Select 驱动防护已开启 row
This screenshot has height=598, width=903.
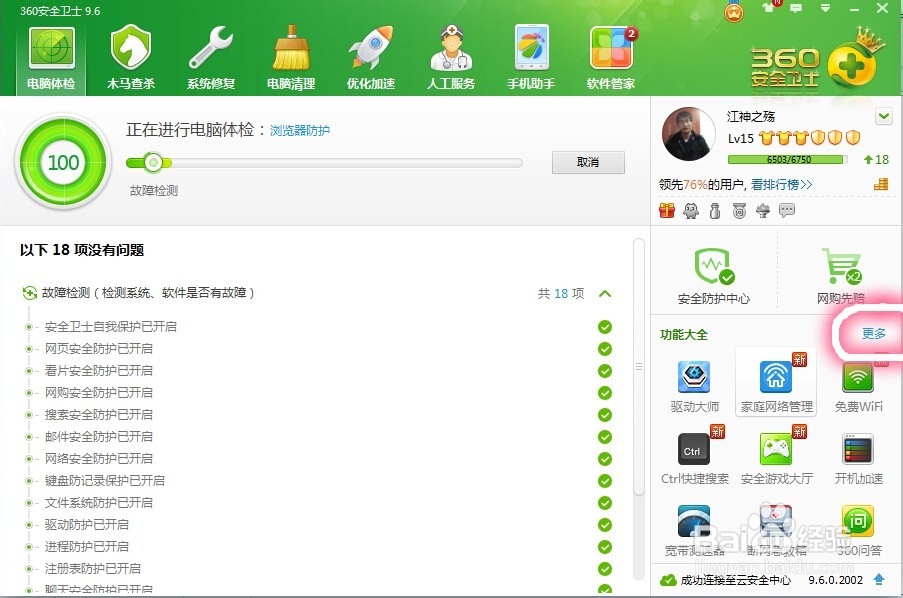[320, 525]
